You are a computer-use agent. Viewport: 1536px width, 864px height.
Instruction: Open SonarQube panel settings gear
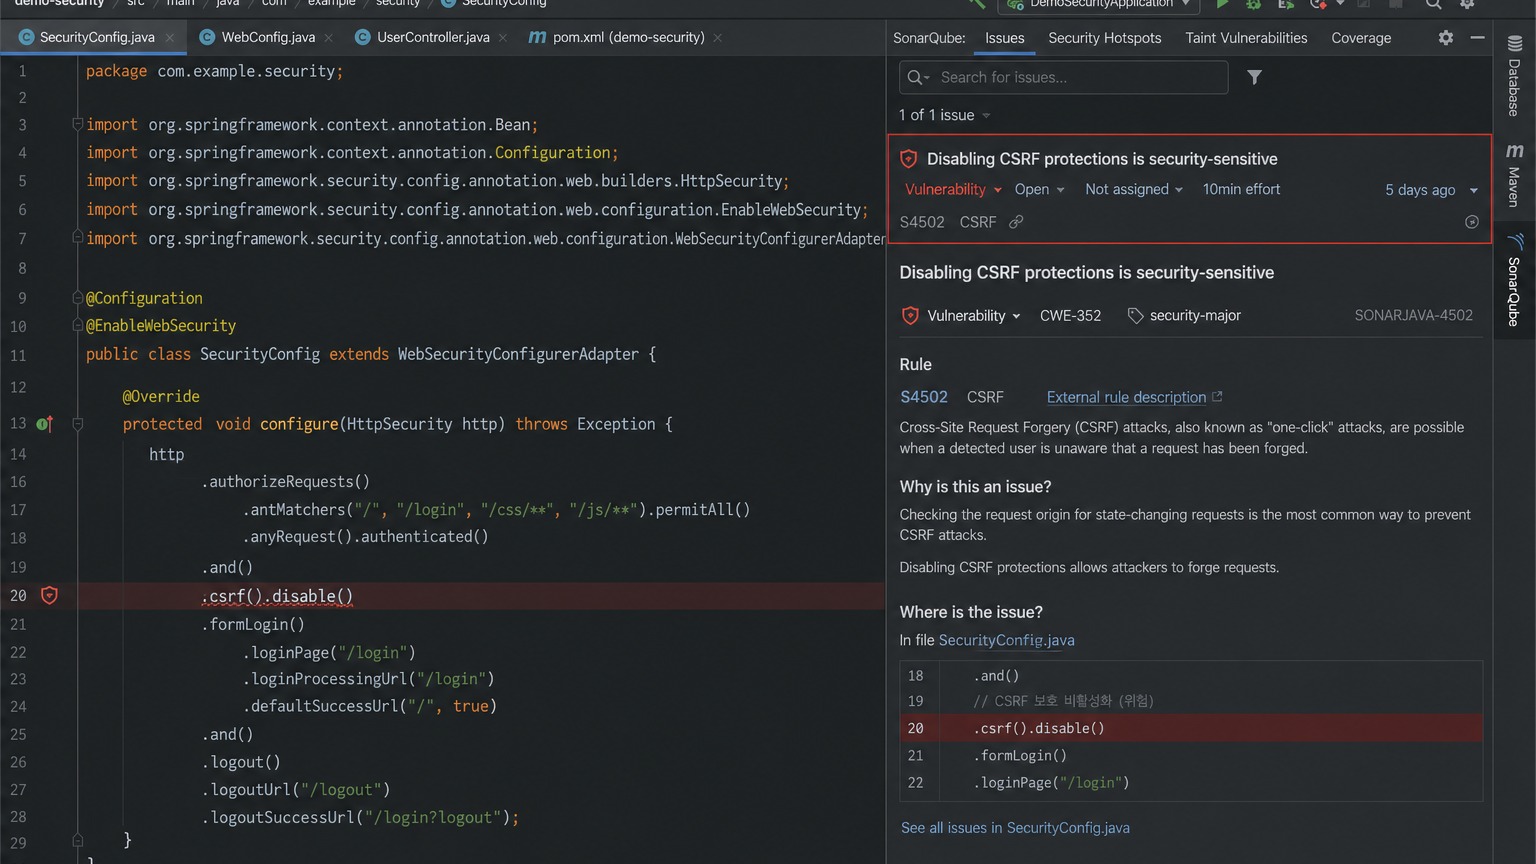click(x=1446, y=37)
